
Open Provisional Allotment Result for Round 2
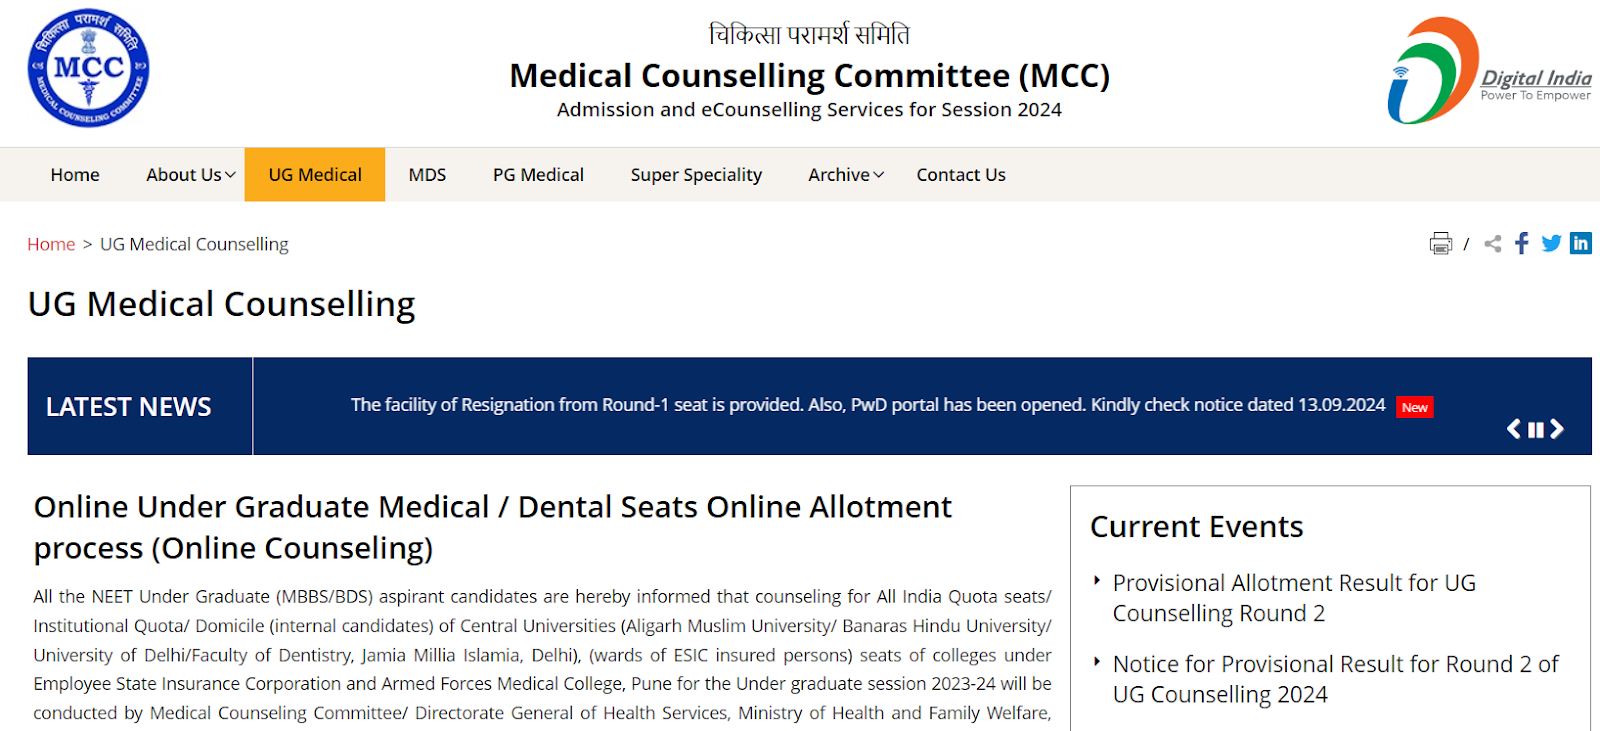tap(1293, 598)
